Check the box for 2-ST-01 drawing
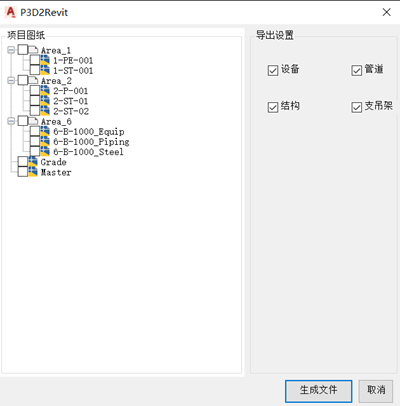The width and height of the screenshot is (400, 406). (x=35, y=101)
